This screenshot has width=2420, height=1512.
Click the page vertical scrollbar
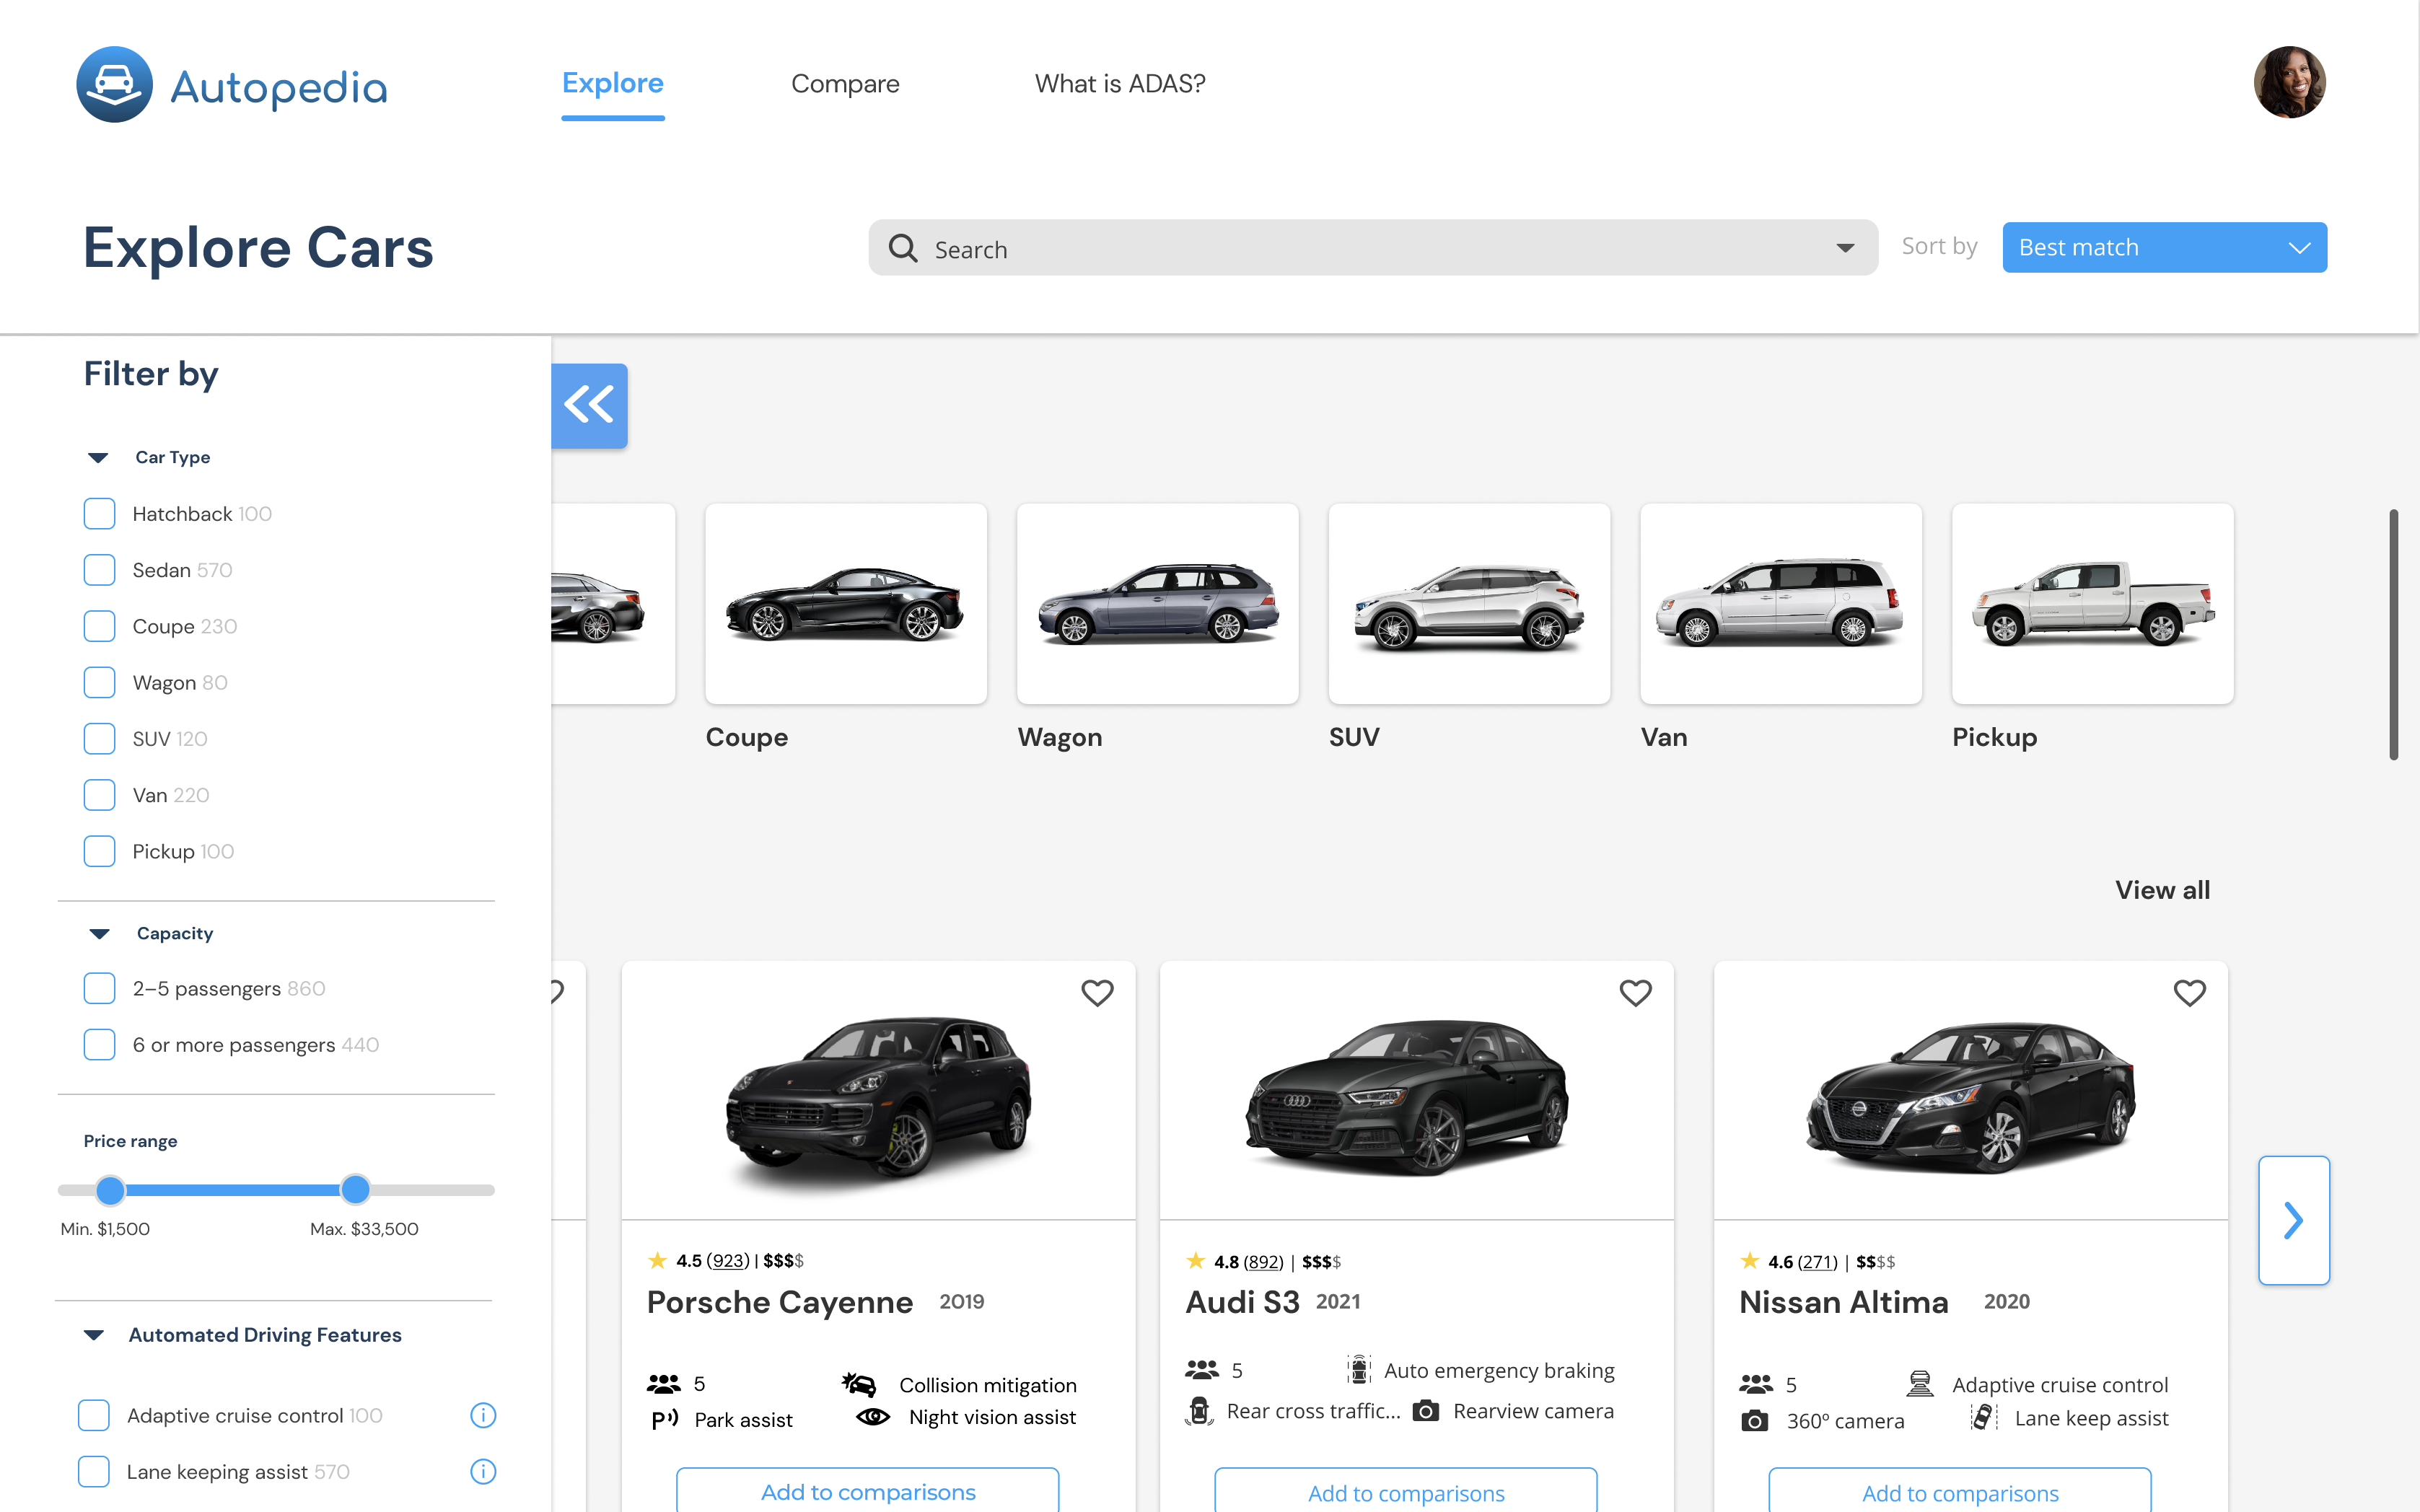coord(2394,635)
